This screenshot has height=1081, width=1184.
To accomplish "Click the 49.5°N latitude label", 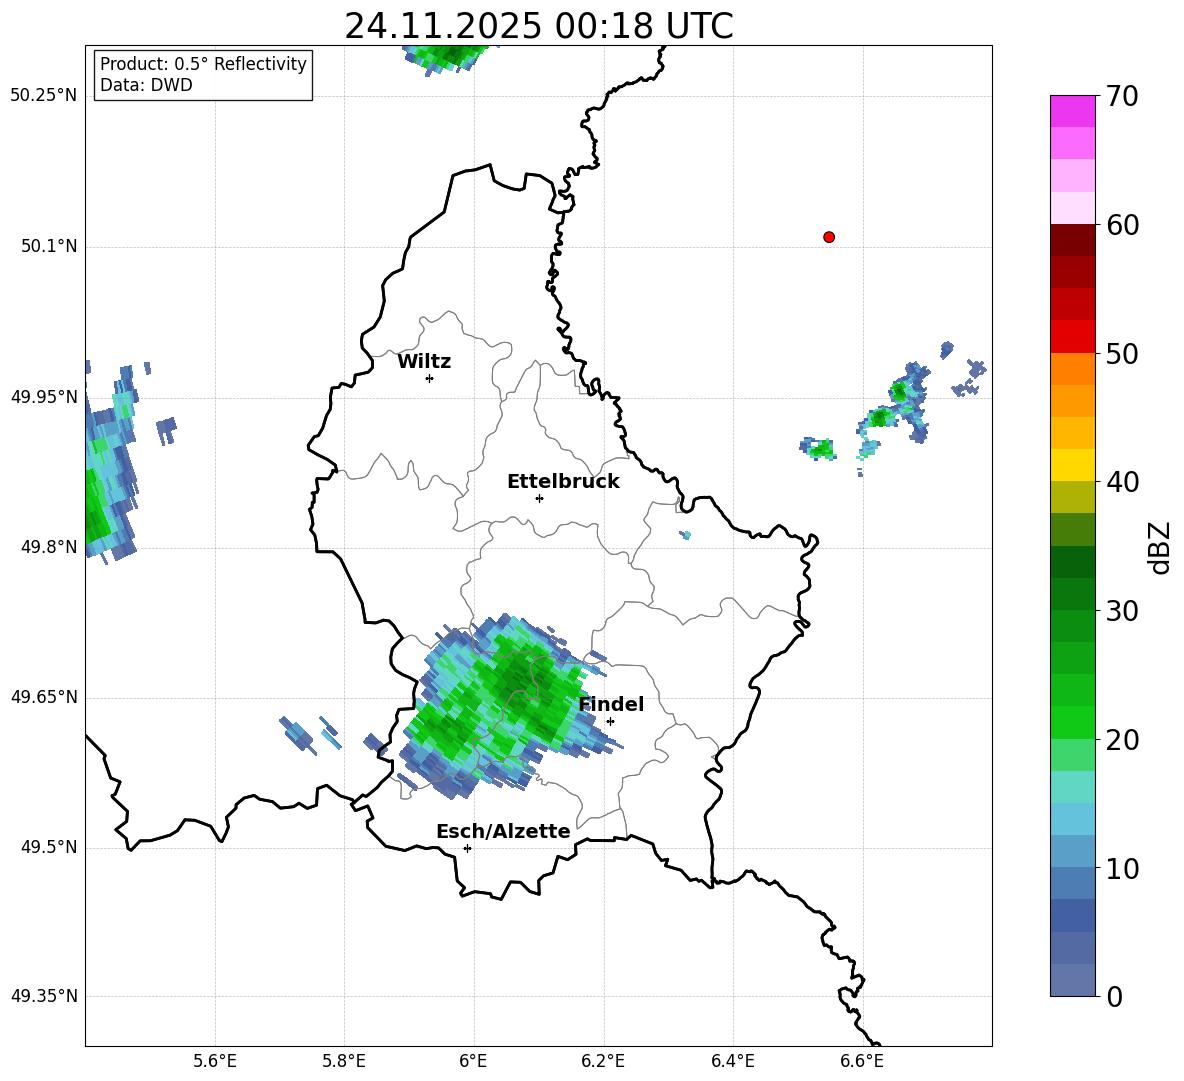I will click(49, 847).
